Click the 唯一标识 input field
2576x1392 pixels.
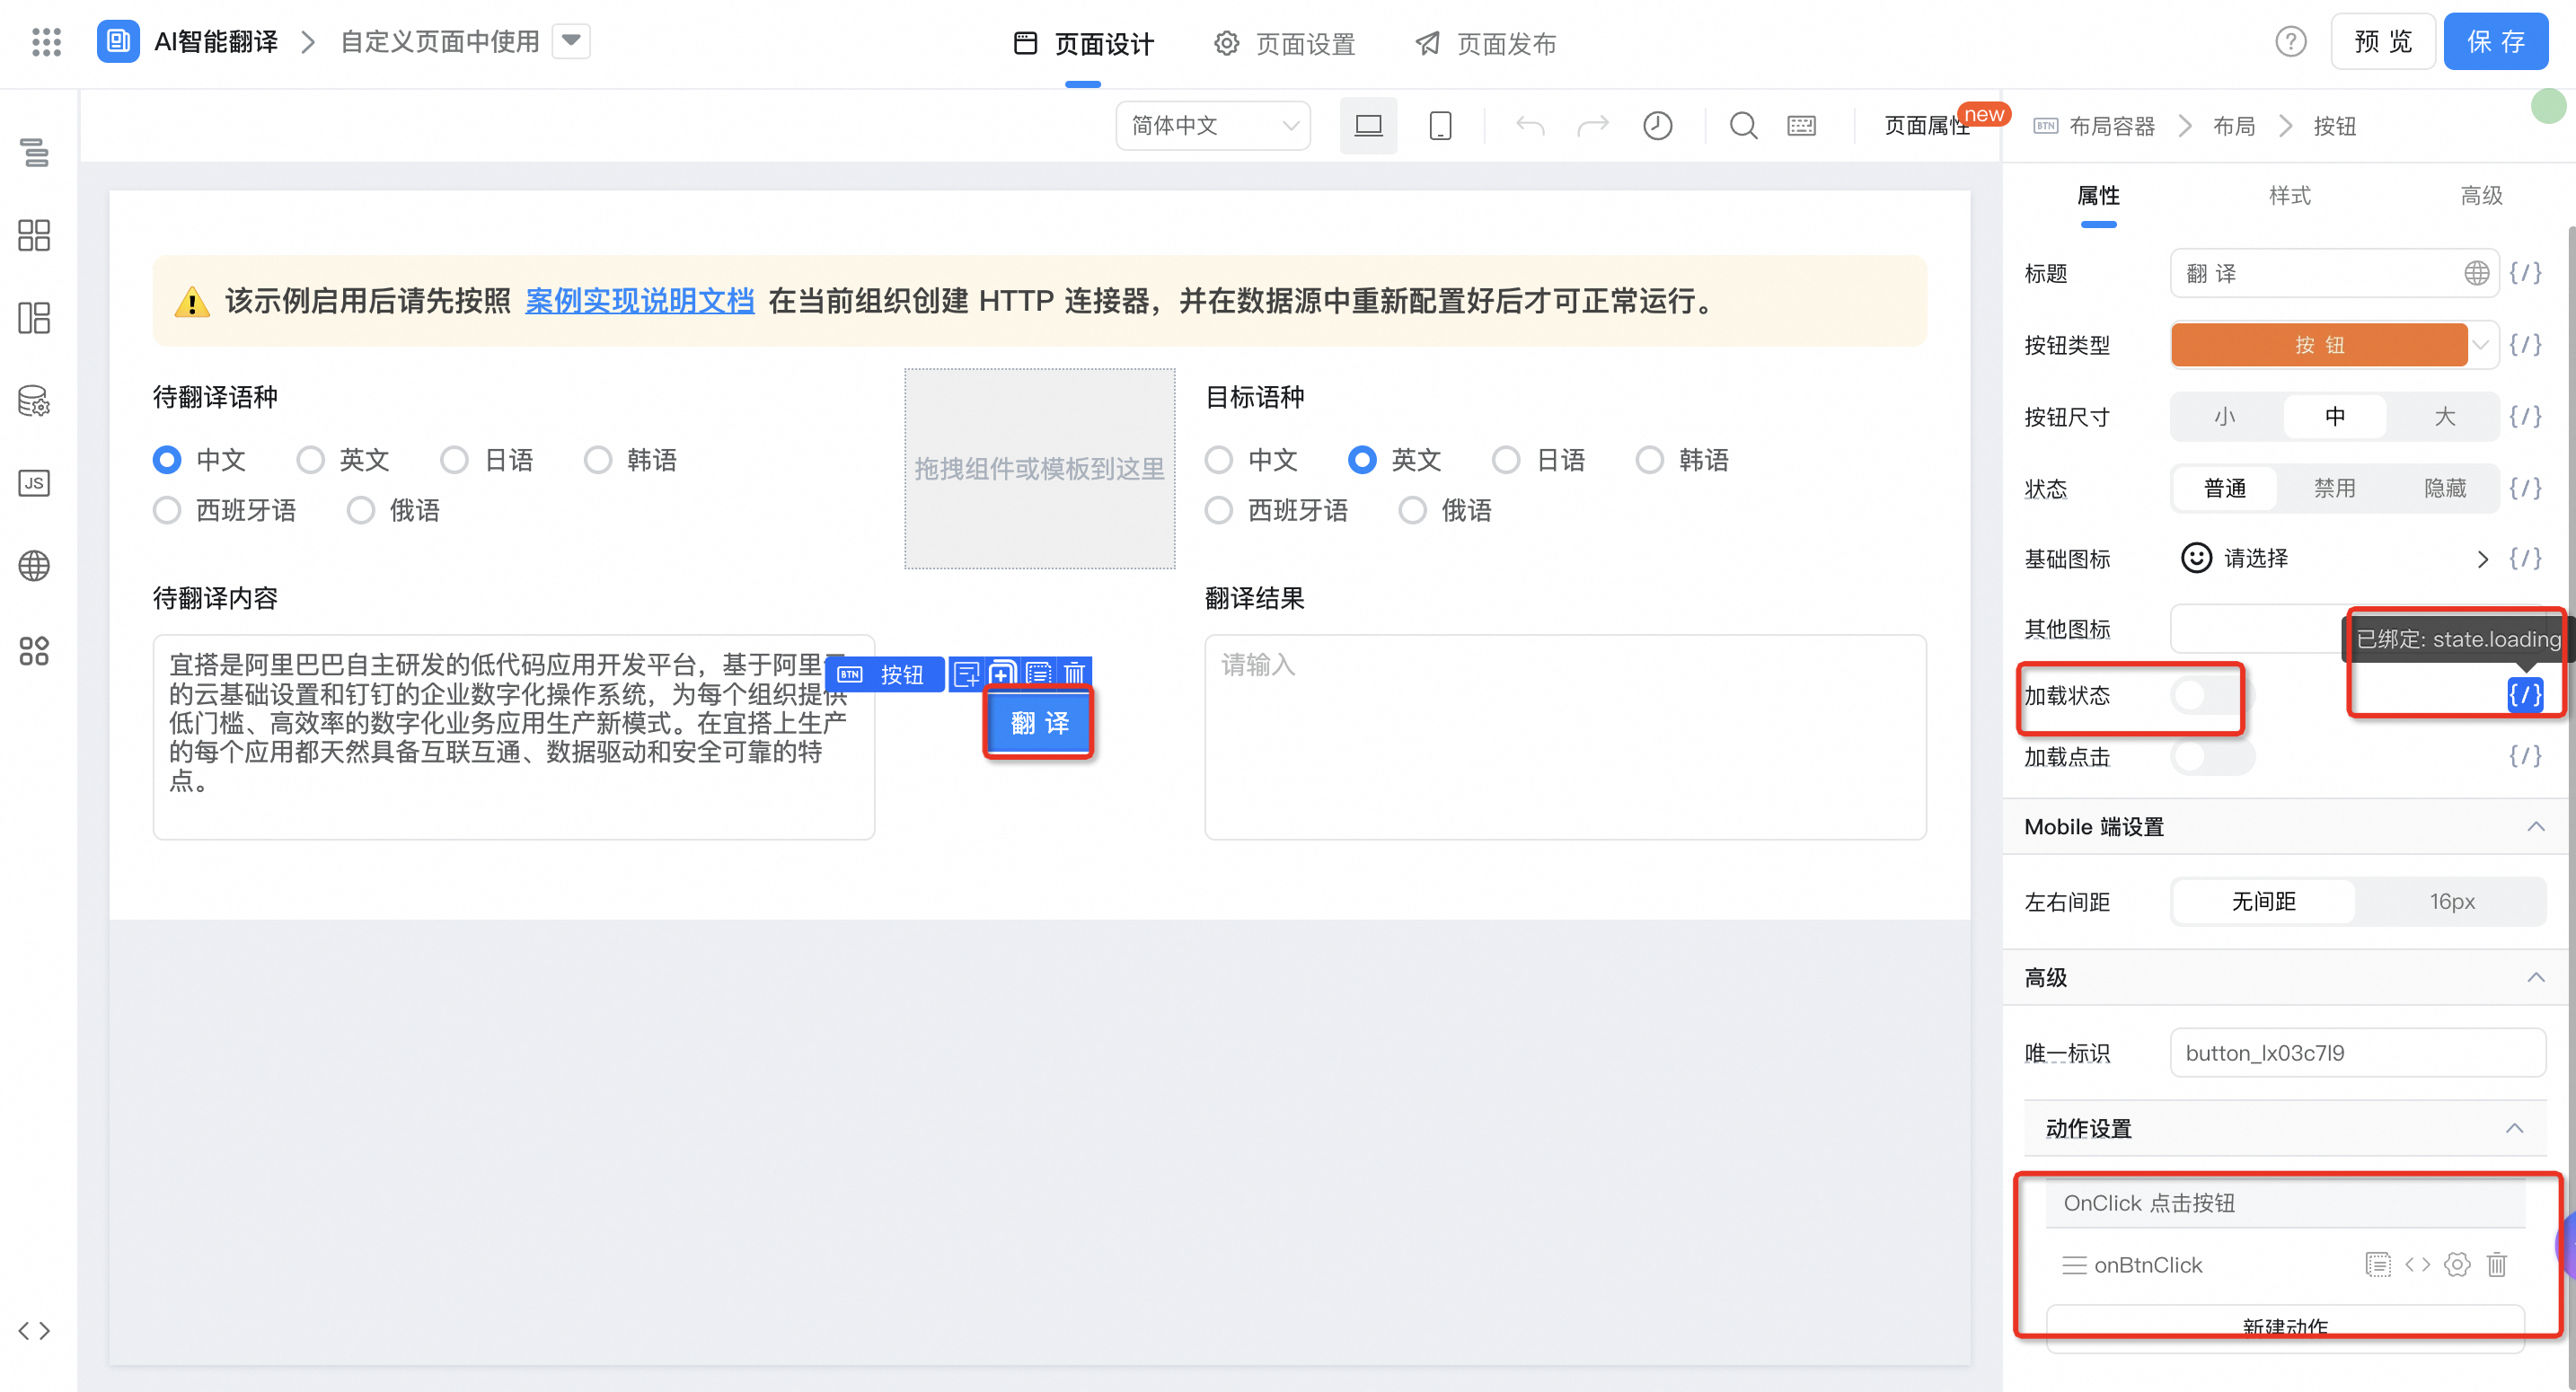point(2357,1053)
